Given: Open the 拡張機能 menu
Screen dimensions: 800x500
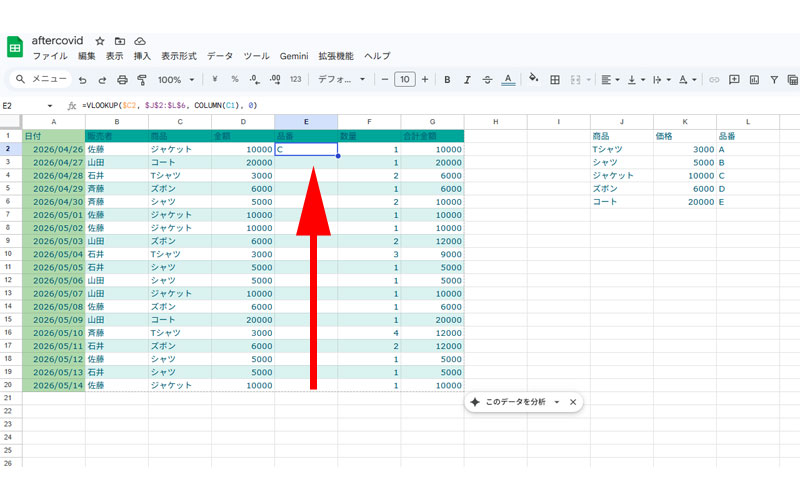Looking at the screenshot, I should 336,56.
